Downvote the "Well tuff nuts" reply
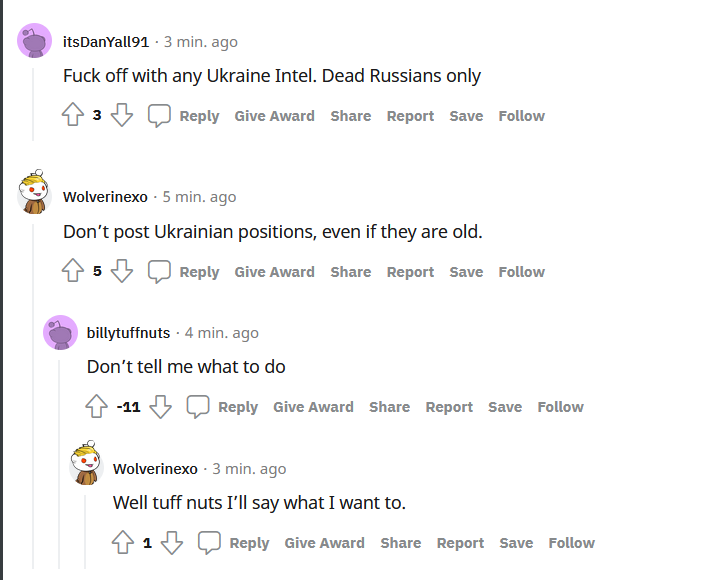The width and height of the screenshot is (705, 580). 172,543
